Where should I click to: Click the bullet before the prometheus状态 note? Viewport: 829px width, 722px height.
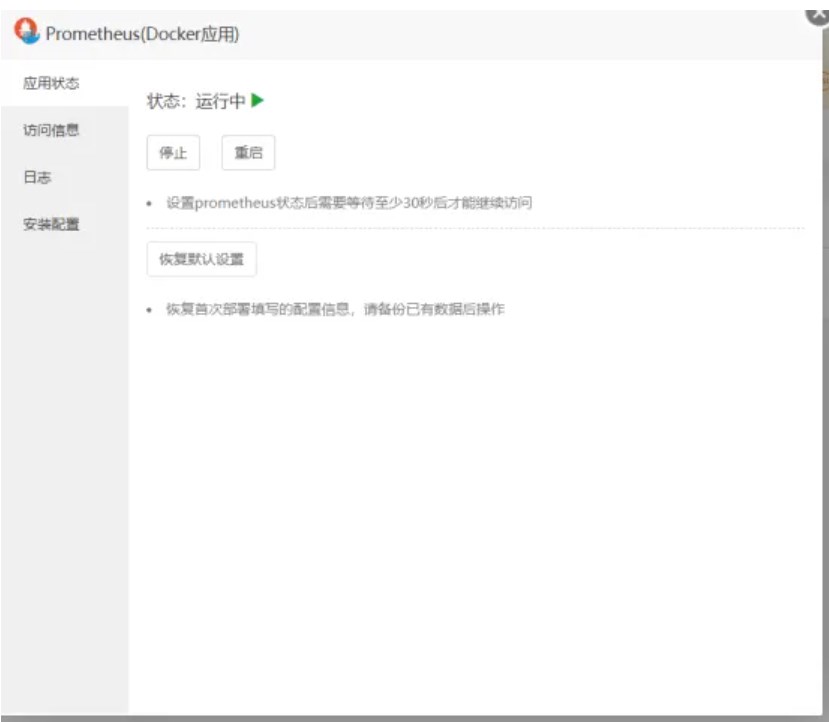click(x=149, y=204)
